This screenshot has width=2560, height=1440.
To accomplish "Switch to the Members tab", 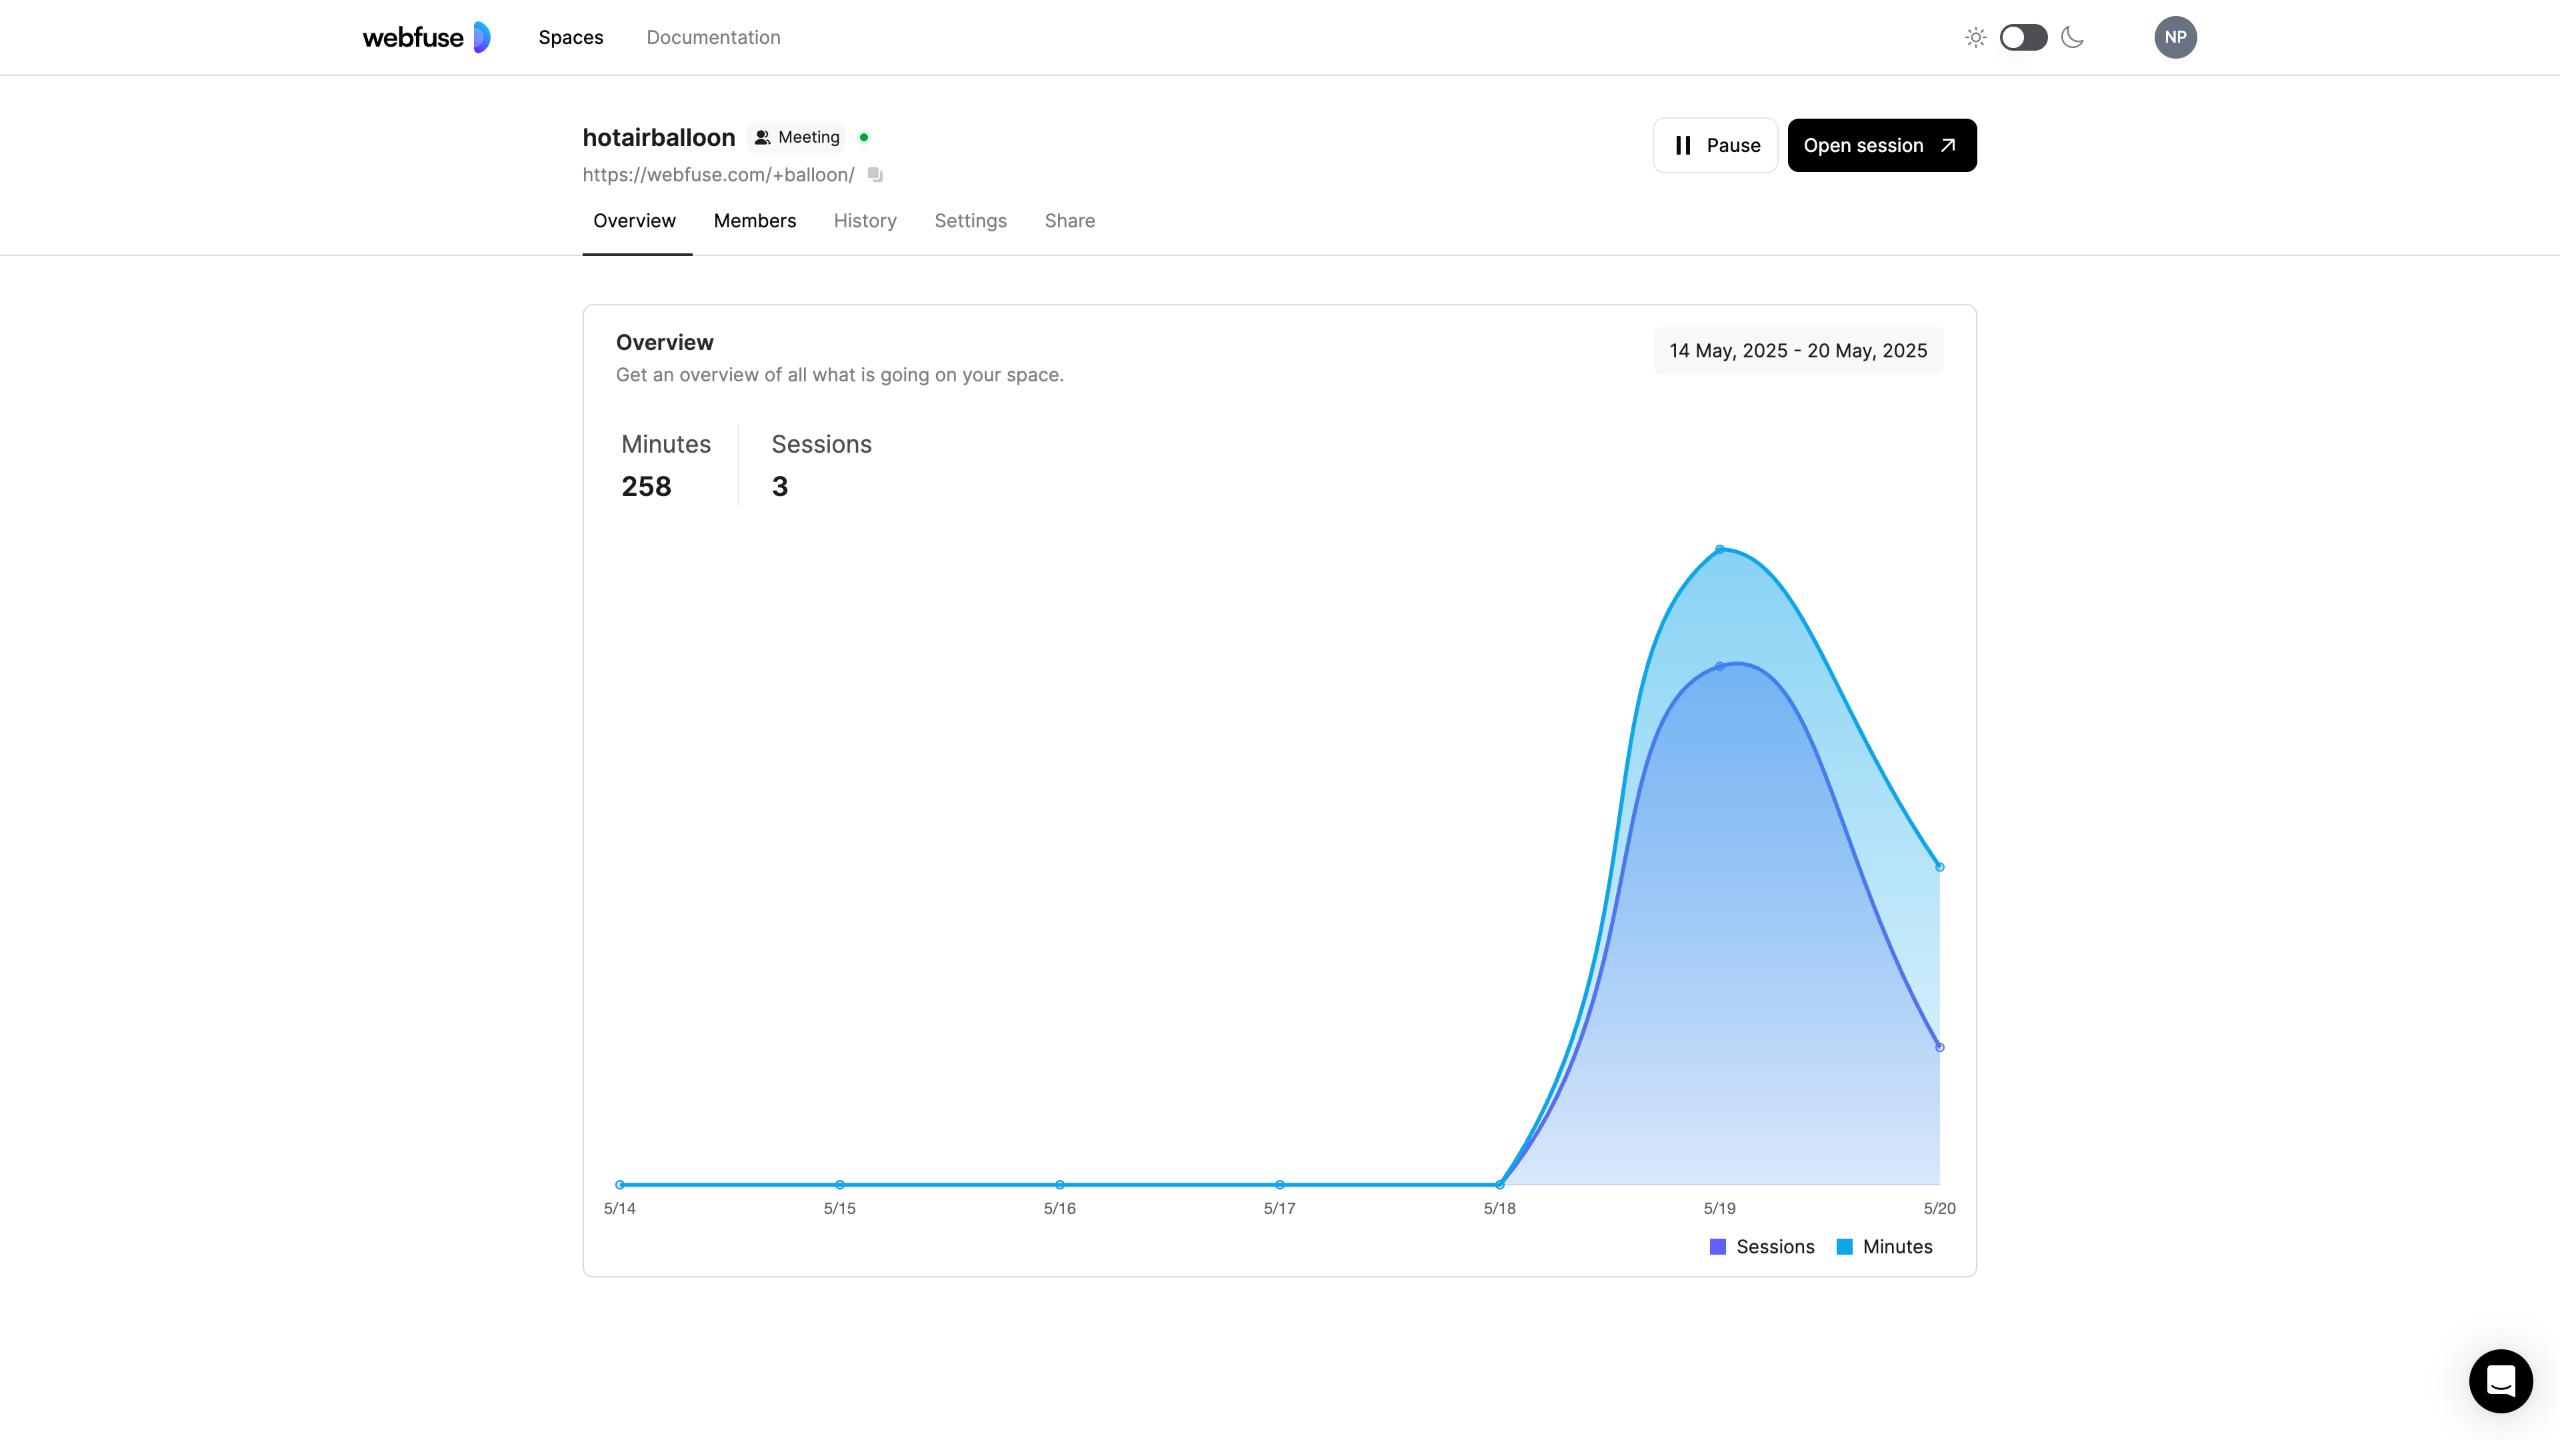I will tap(754, 220).
